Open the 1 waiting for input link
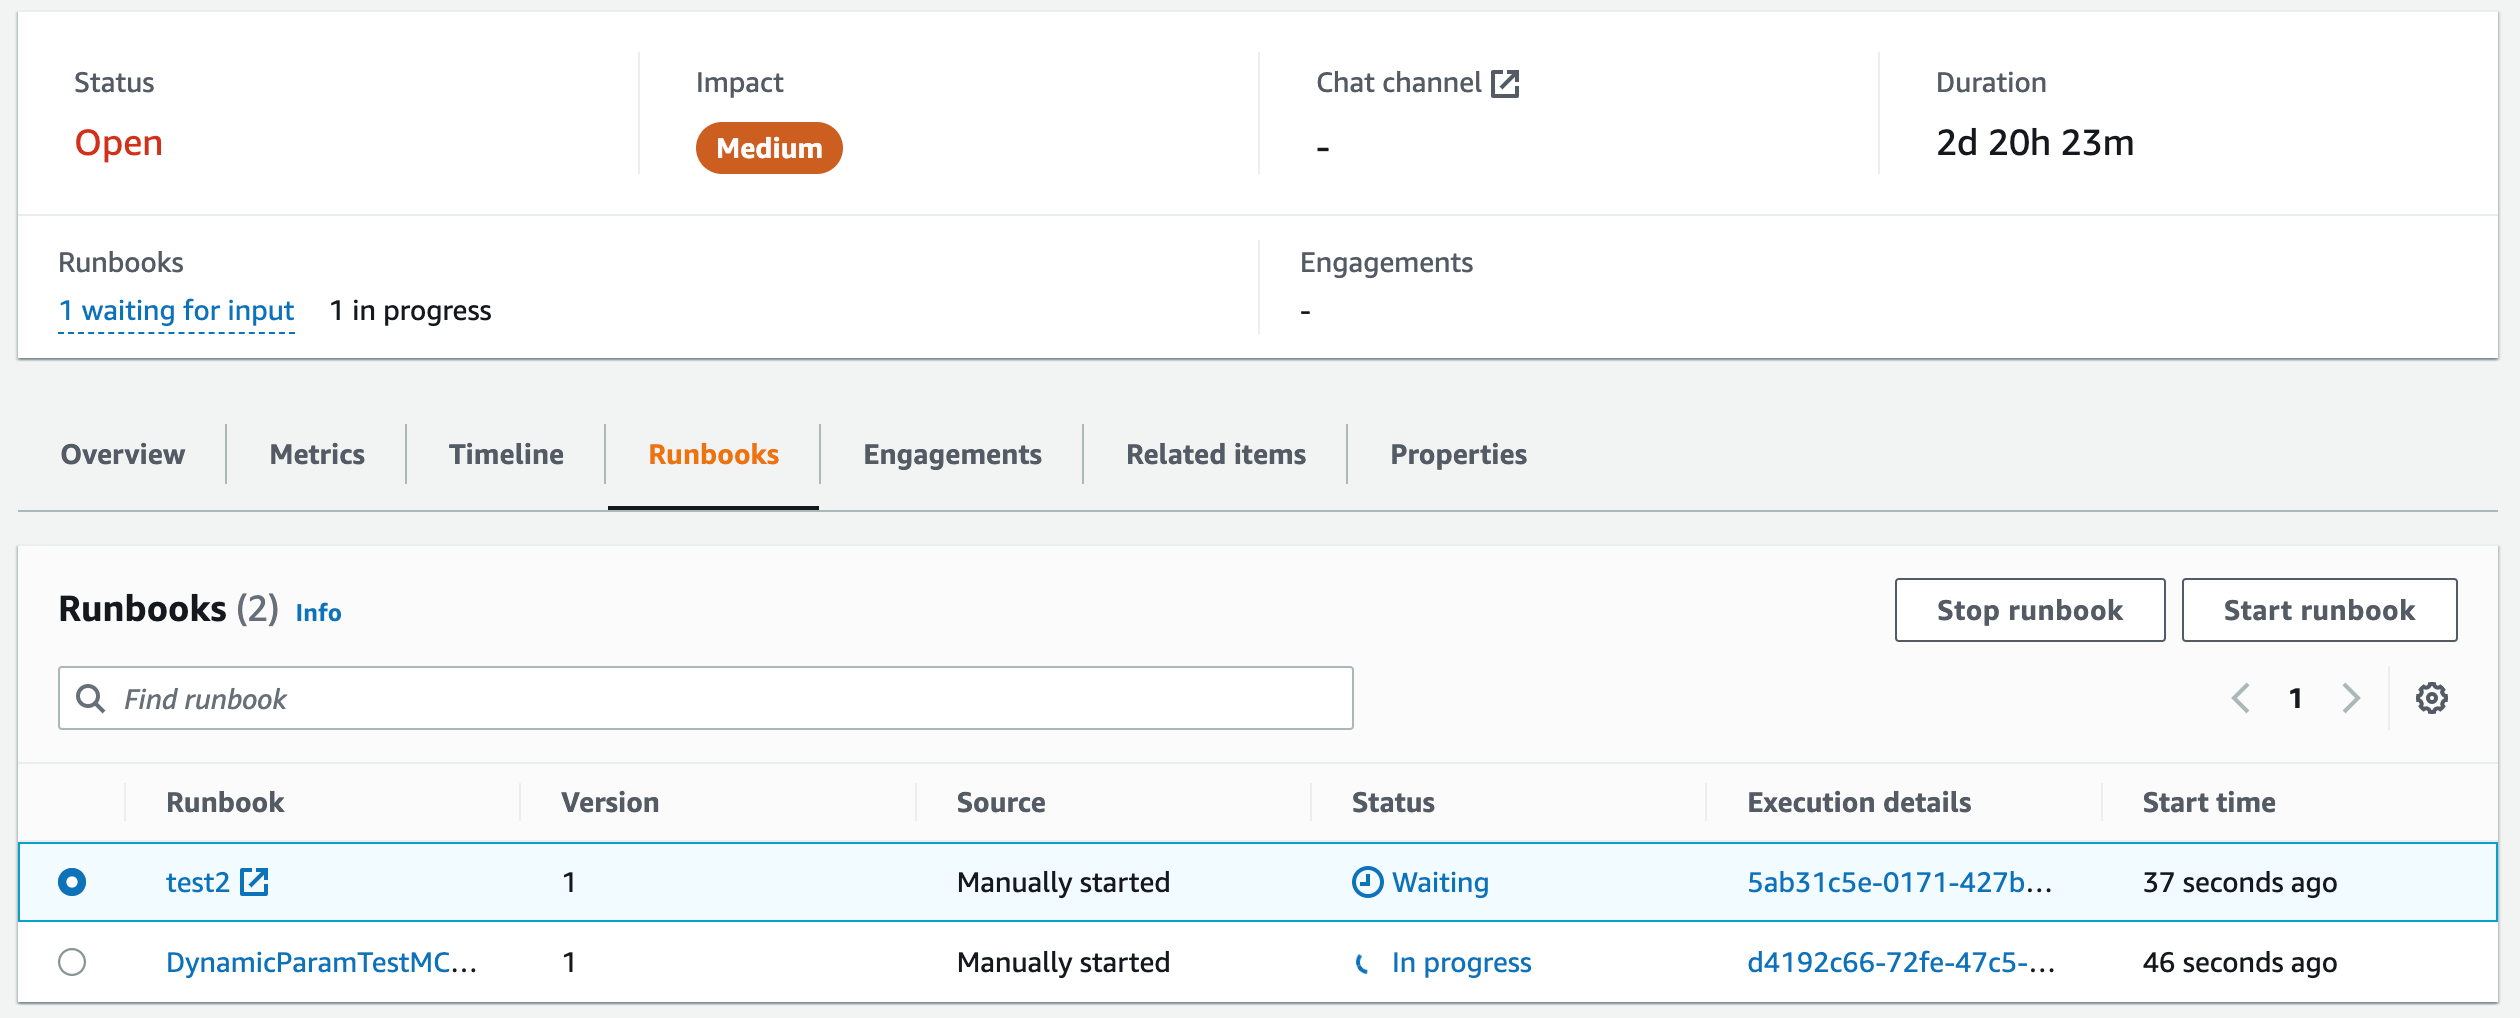This screenshot has width=2520, height=1018. [x=176, y=311]
